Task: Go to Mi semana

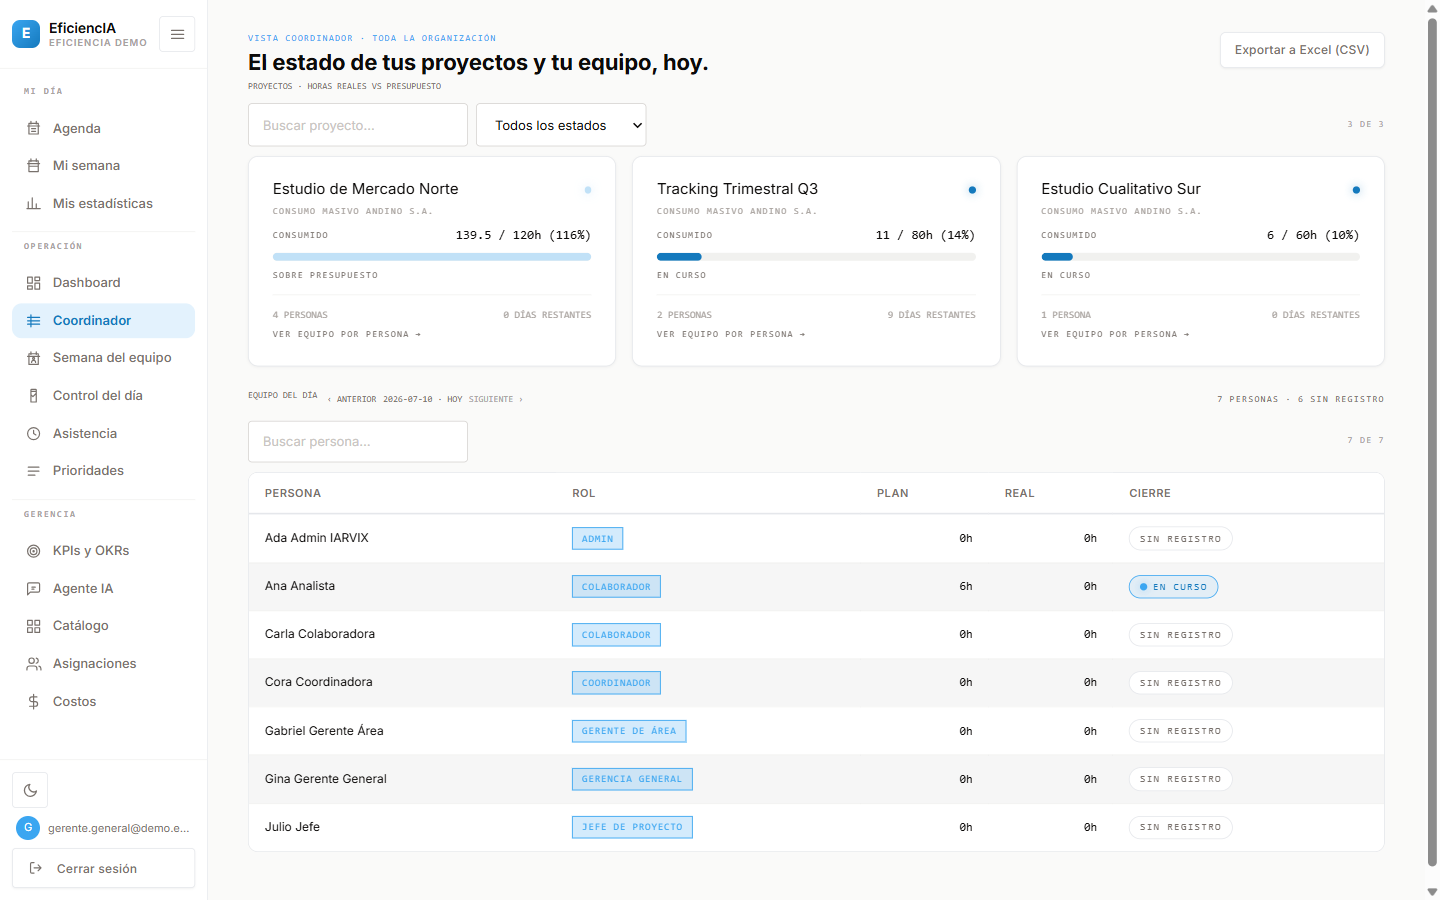Action: 103,166
